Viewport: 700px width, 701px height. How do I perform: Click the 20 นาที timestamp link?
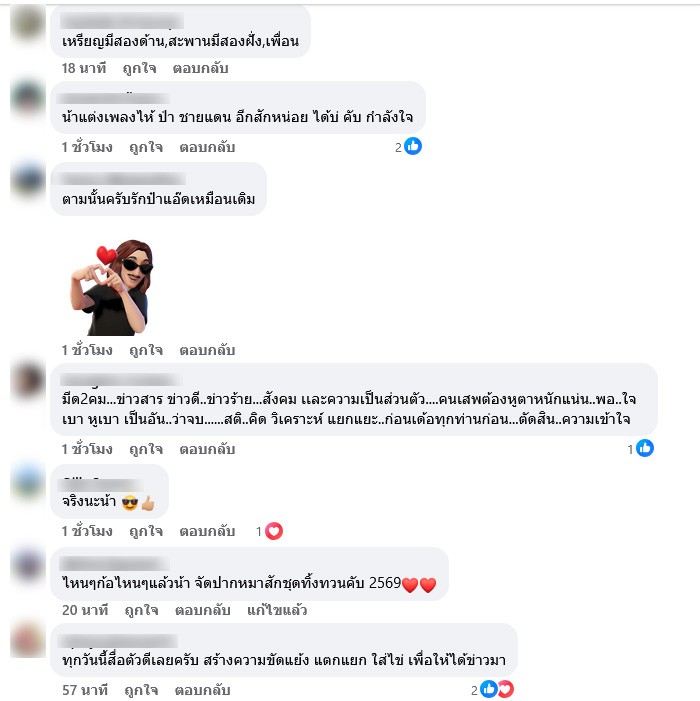pyautogui.click(x=85, y=610)
